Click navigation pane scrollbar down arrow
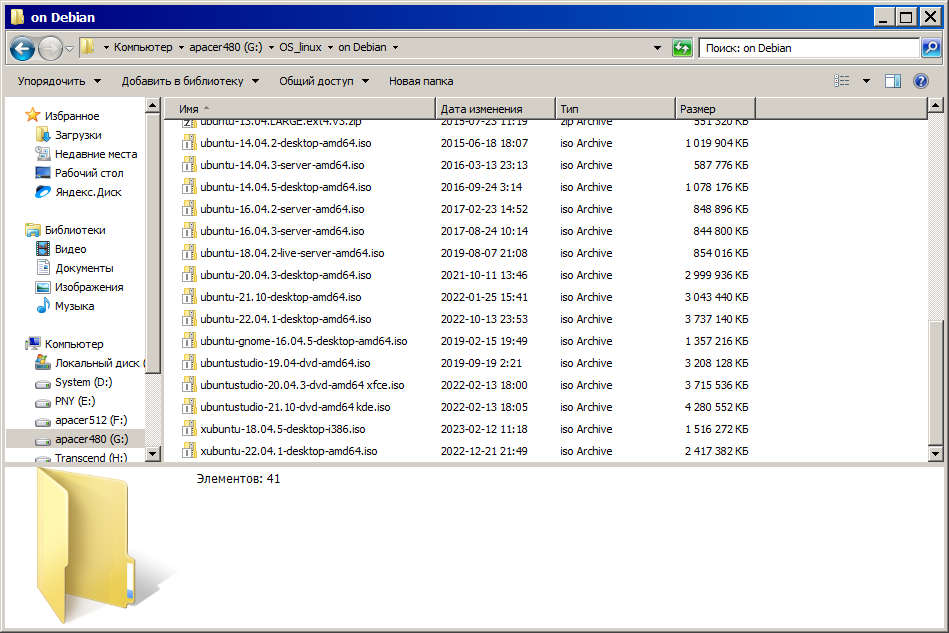The height and width of the screenshot is (633, 949). [153, 453]
